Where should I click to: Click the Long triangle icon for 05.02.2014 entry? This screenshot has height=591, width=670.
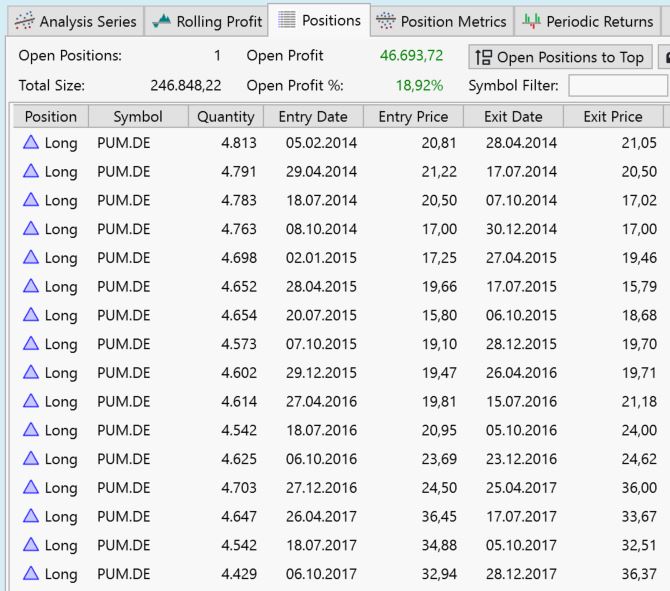point(29,143)
